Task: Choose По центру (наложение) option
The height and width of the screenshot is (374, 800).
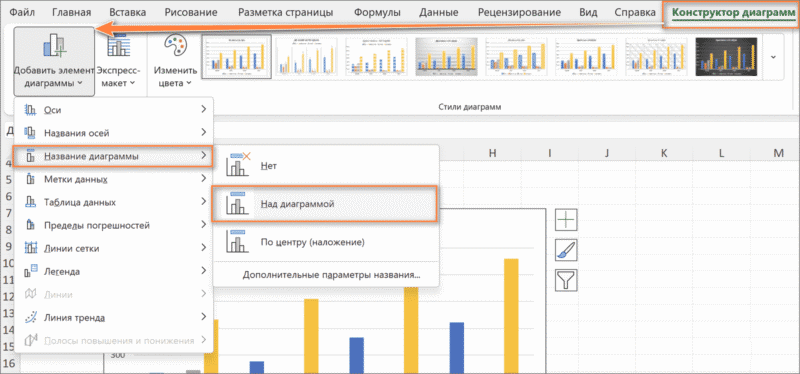Action: tap(326, 242)
